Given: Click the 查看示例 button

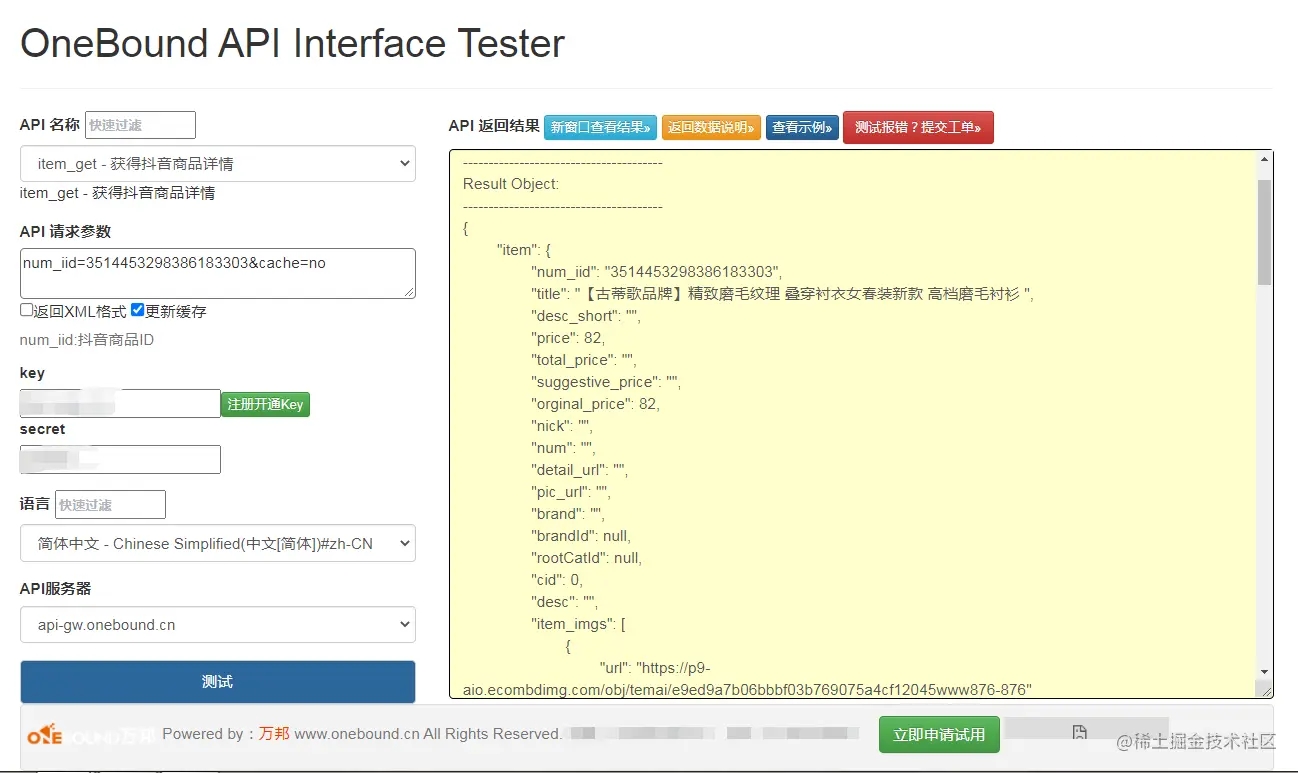Looking at the screenshot, I should click(x=802, y=128).
